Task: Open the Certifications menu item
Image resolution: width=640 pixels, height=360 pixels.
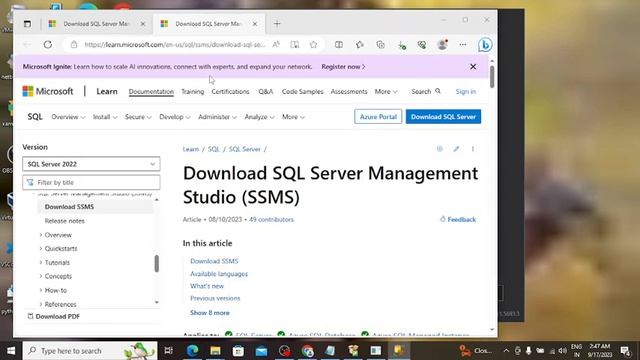Action: pos(230,91)
